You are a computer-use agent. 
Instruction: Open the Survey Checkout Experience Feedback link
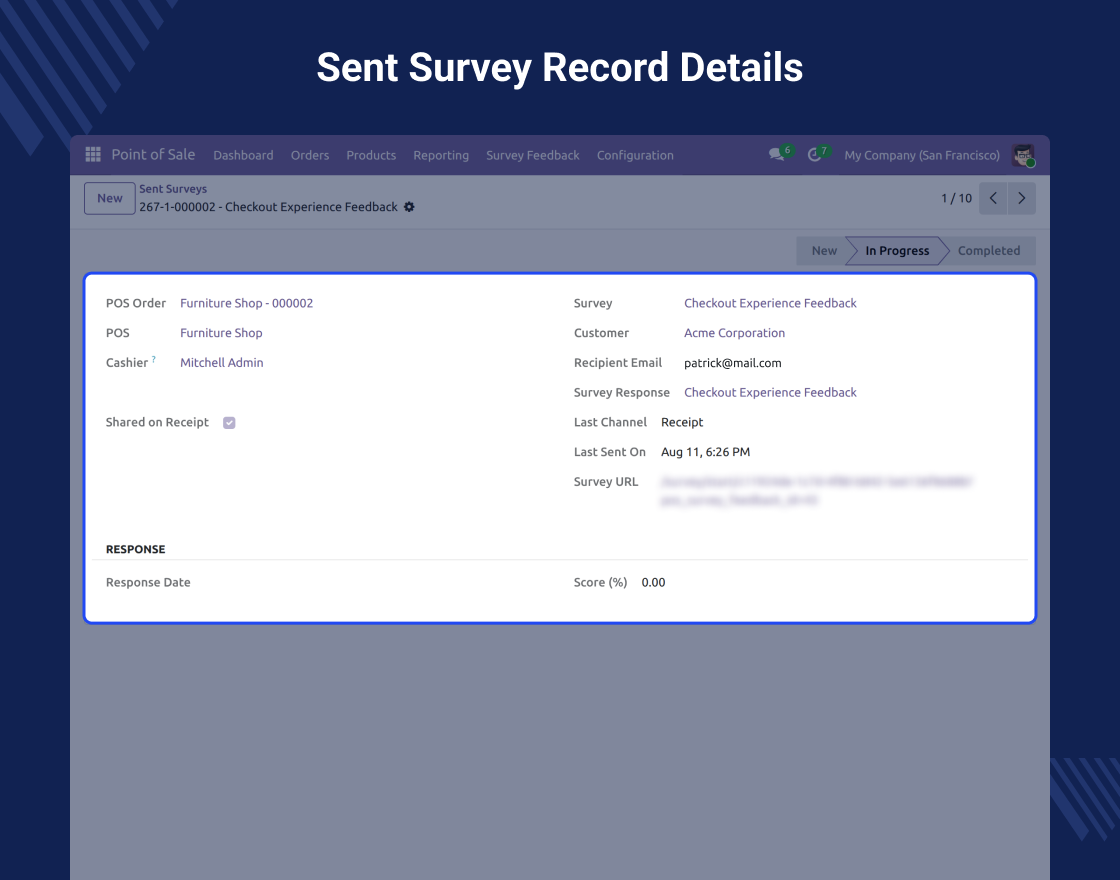(x=770, y=303)
